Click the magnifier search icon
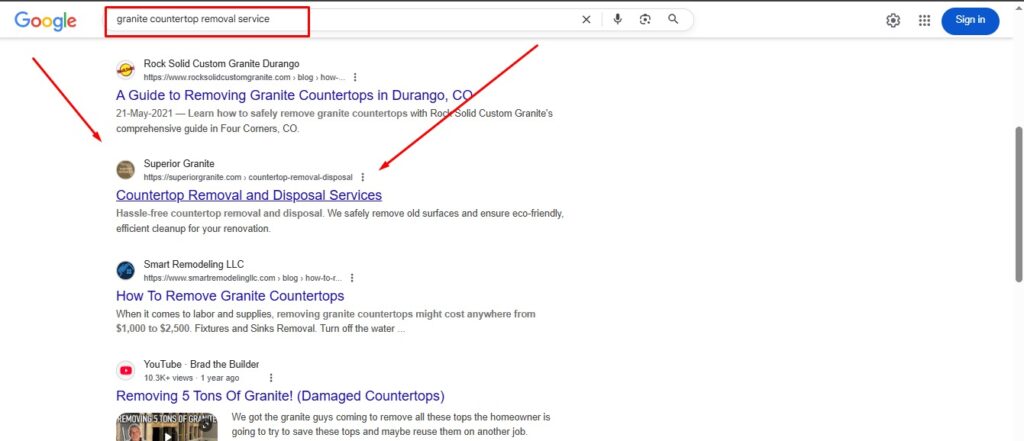 pos(673,20)
